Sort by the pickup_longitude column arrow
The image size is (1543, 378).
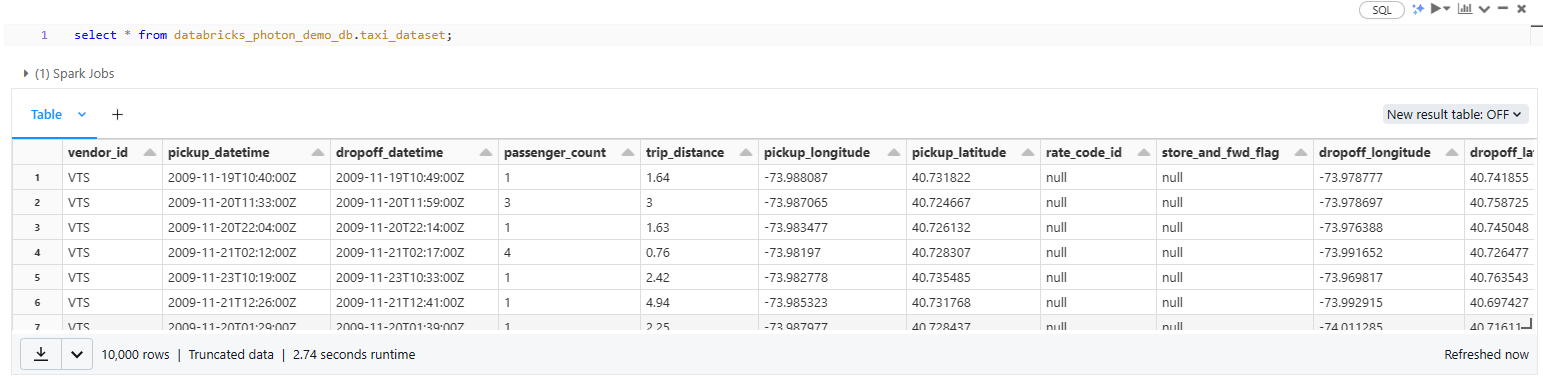(x=893, y=153)
